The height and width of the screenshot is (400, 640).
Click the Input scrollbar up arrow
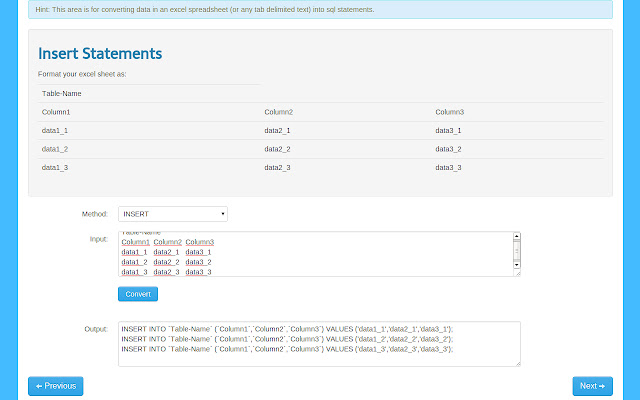(x=516, y=237)
